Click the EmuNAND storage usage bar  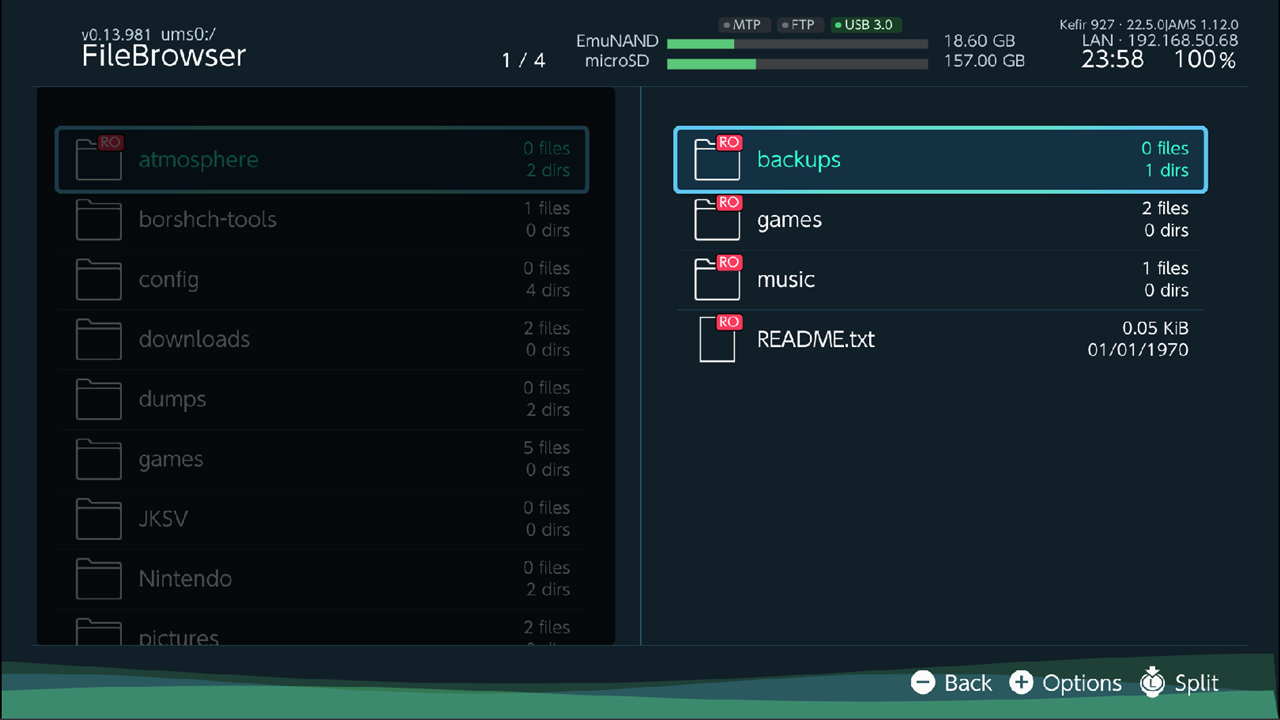pyautogui.click(x=798, y=44)
